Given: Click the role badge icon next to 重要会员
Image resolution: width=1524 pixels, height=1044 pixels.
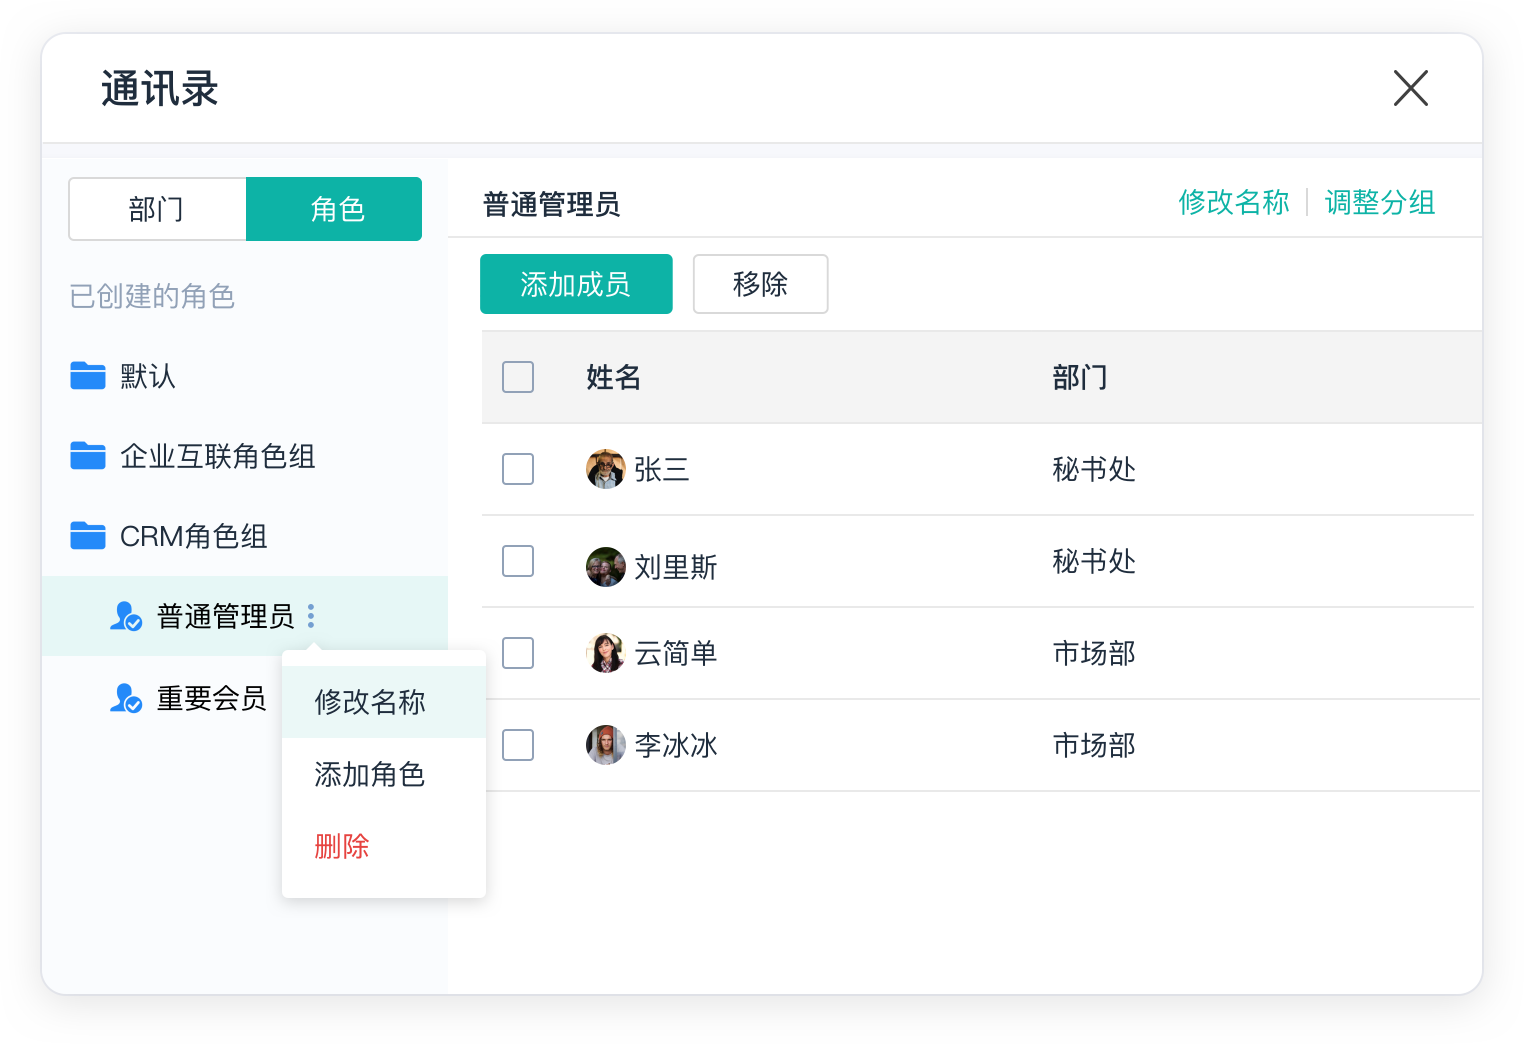Looking at the screenshot, I should pos(124,698).
